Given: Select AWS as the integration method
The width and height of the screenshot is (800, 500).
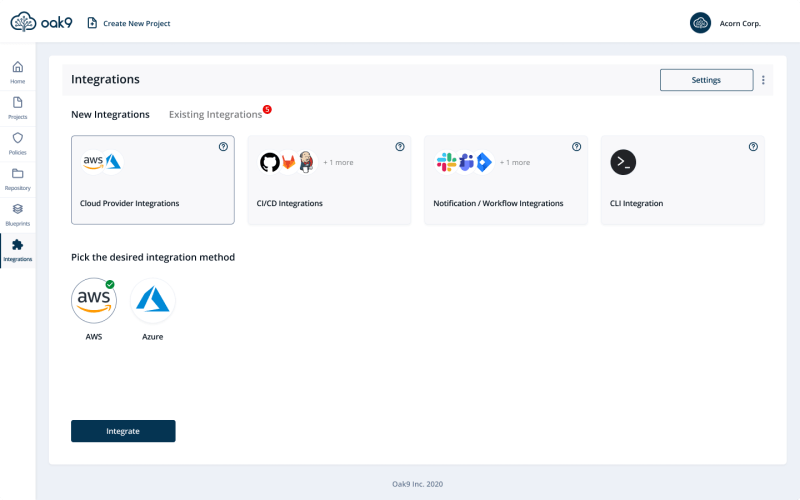Looking at the screenshot, I should 94,301.
